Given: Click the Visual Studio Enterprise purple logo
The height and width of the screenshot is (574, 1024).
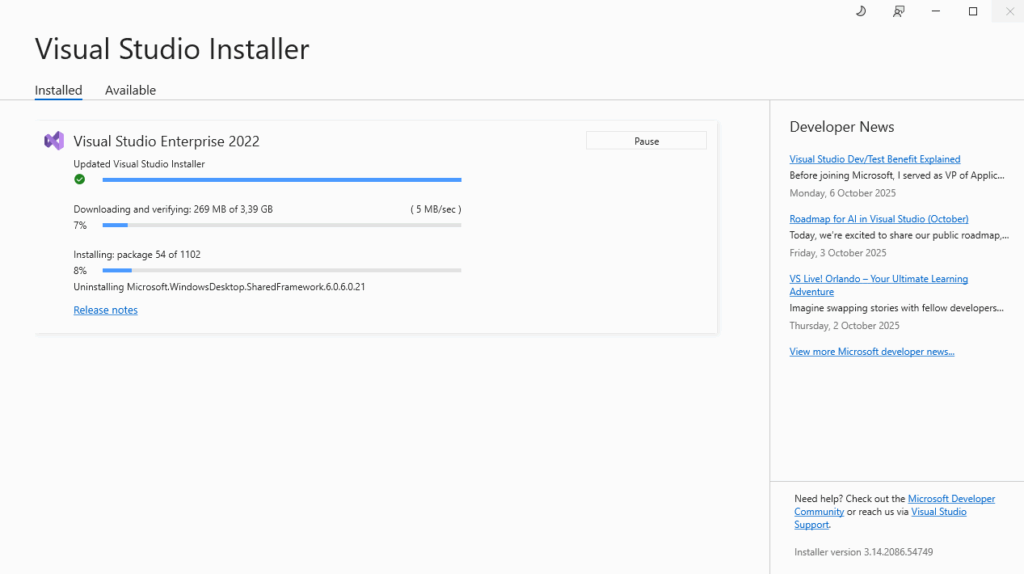Looking at the screenshot, I should click(x=54, y=141).
